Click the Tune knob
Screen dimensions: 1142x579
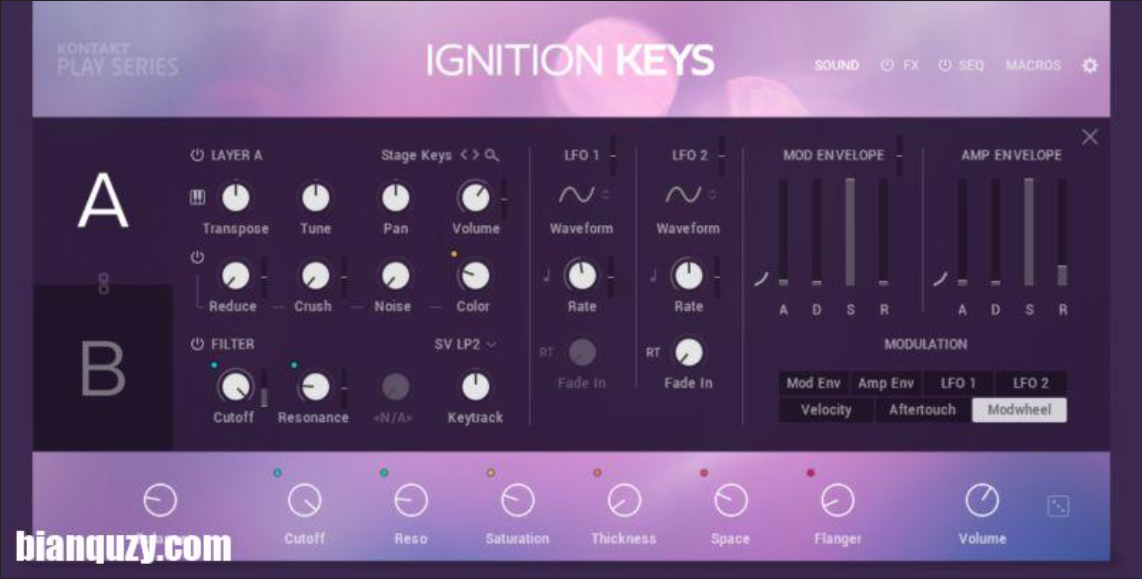pos(315,197)
